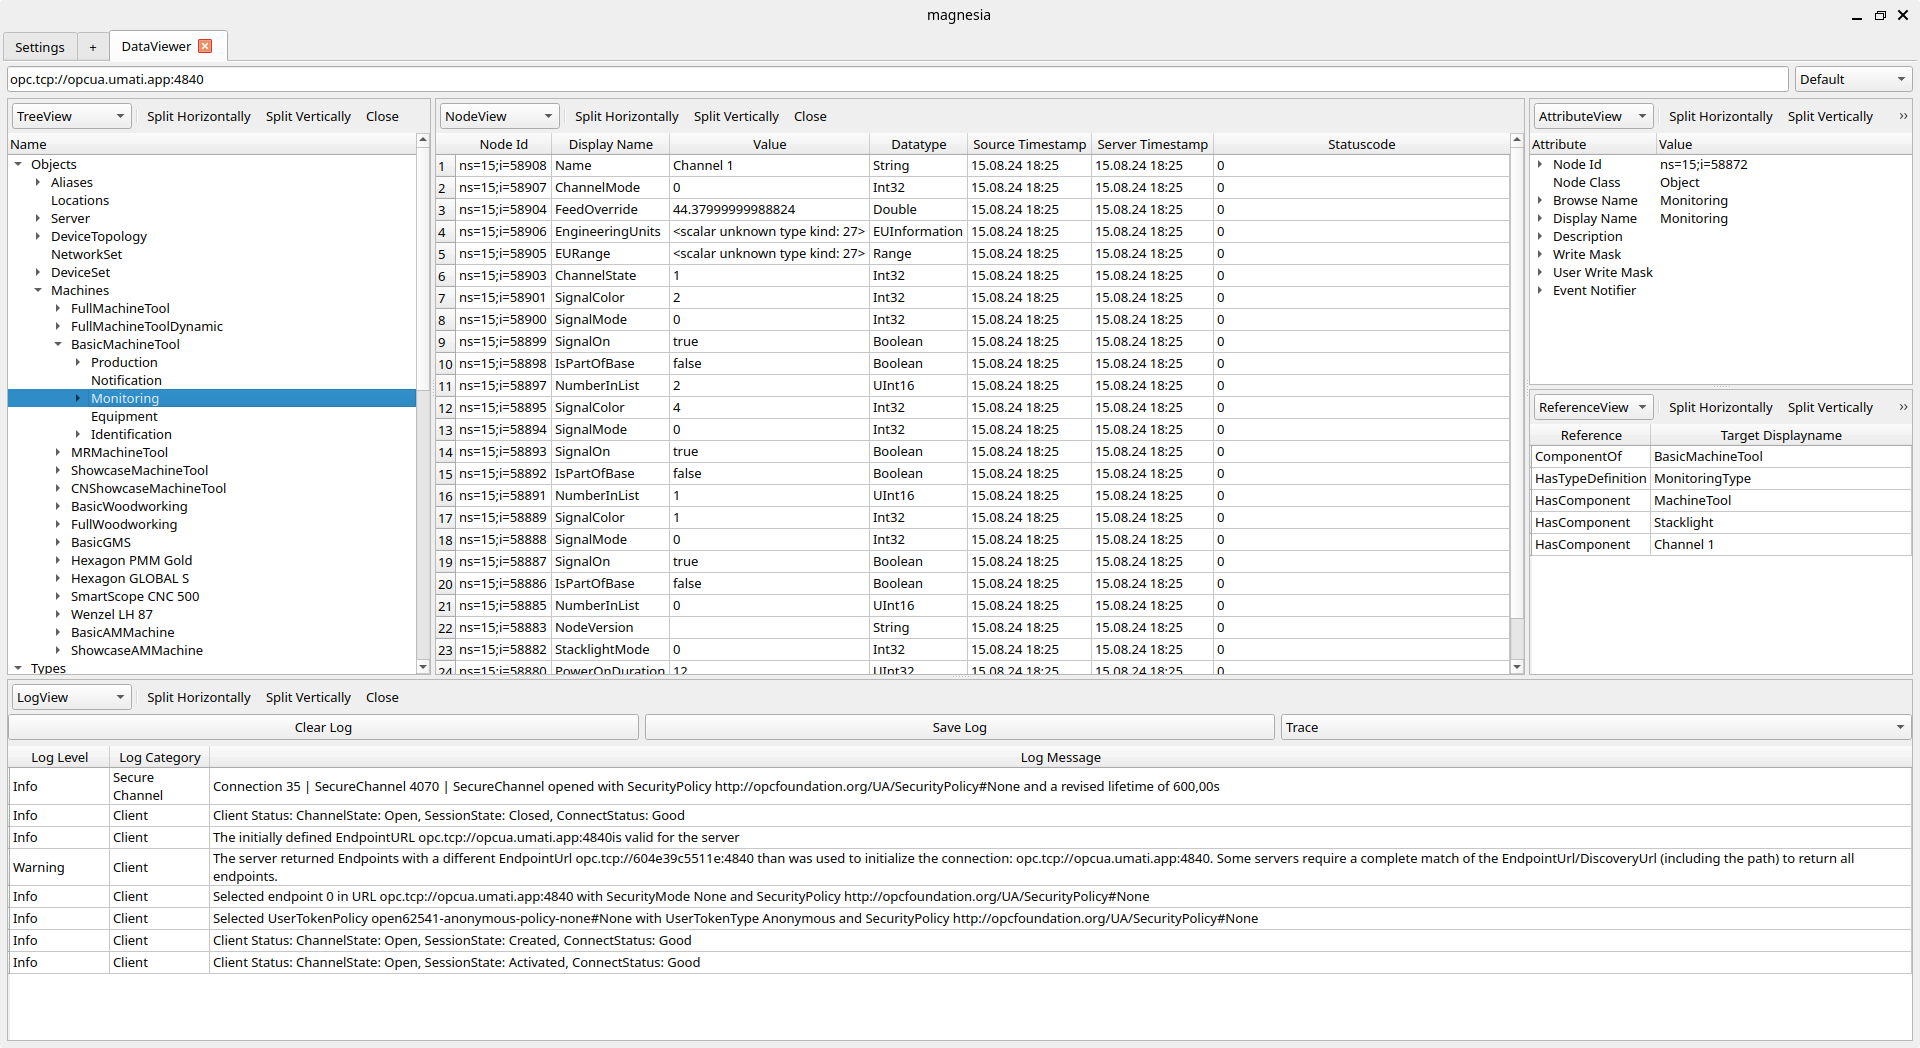The width and height of the screenshot is (1920, 1048).
Task: Add a new tab with the plus button
Action: [x=93, y=47]
